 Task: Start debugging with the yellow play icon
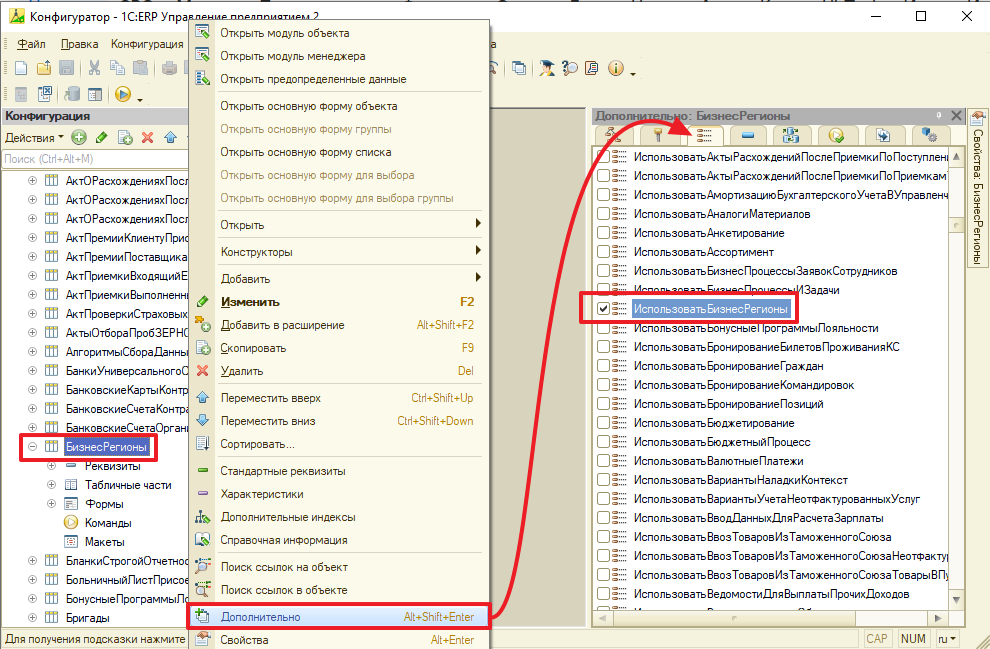122,95
